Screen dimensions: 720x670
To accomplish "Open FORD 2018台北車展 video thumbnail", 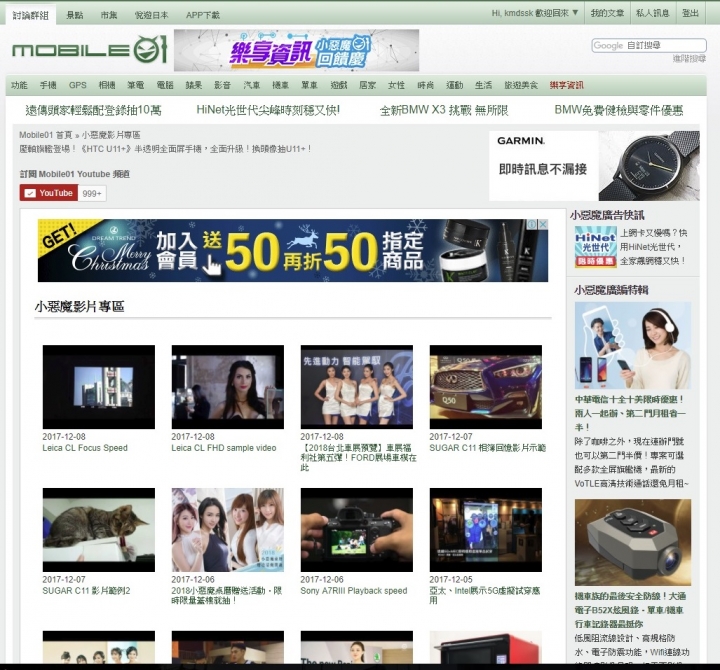I will pyautogui.click(x=357, y=387).
